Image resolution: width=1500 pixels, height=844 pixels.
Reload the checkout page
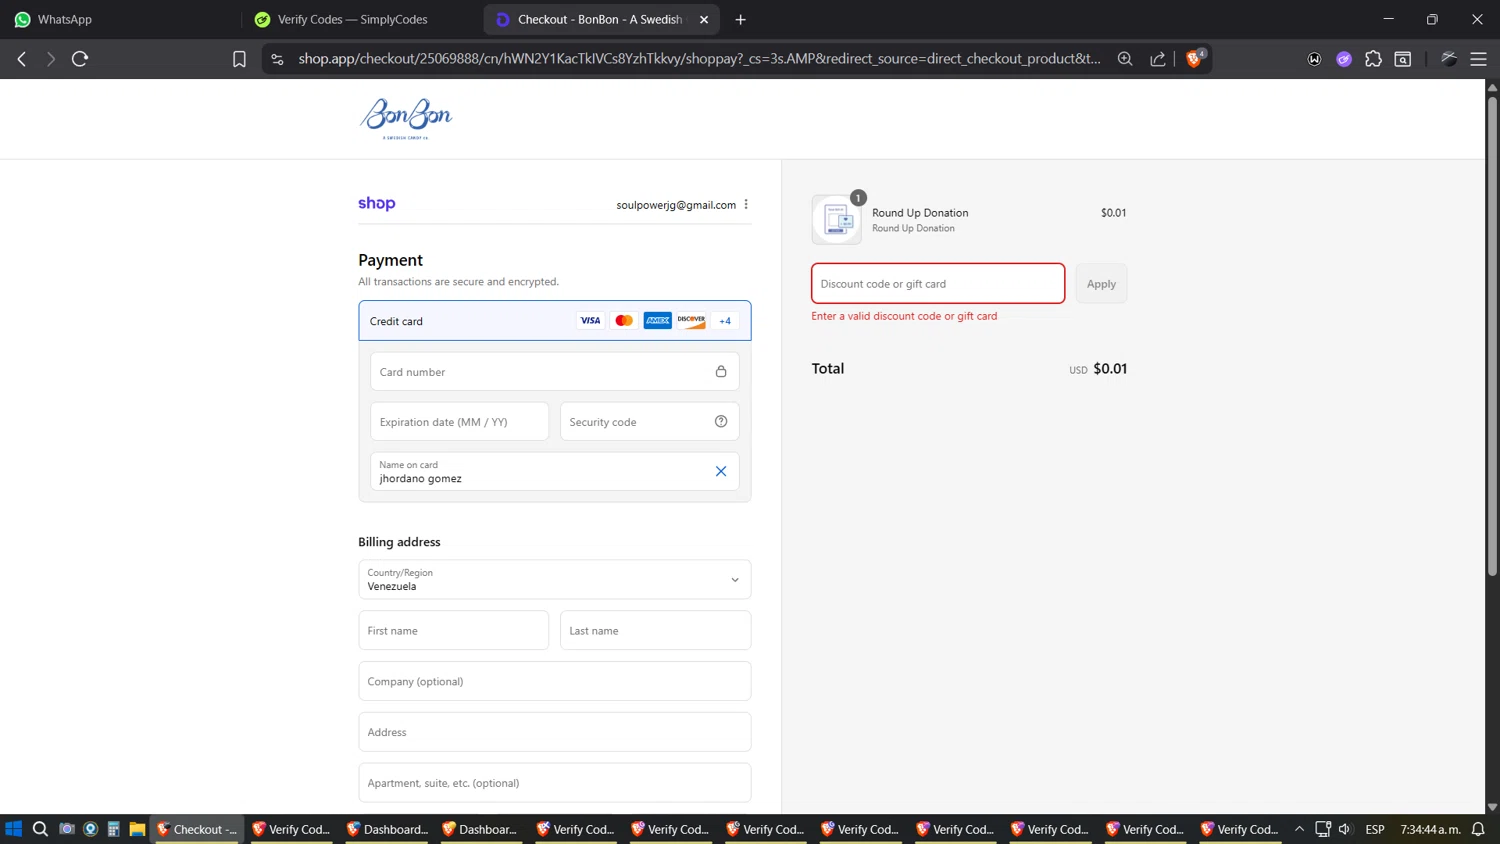click(80, 59)
